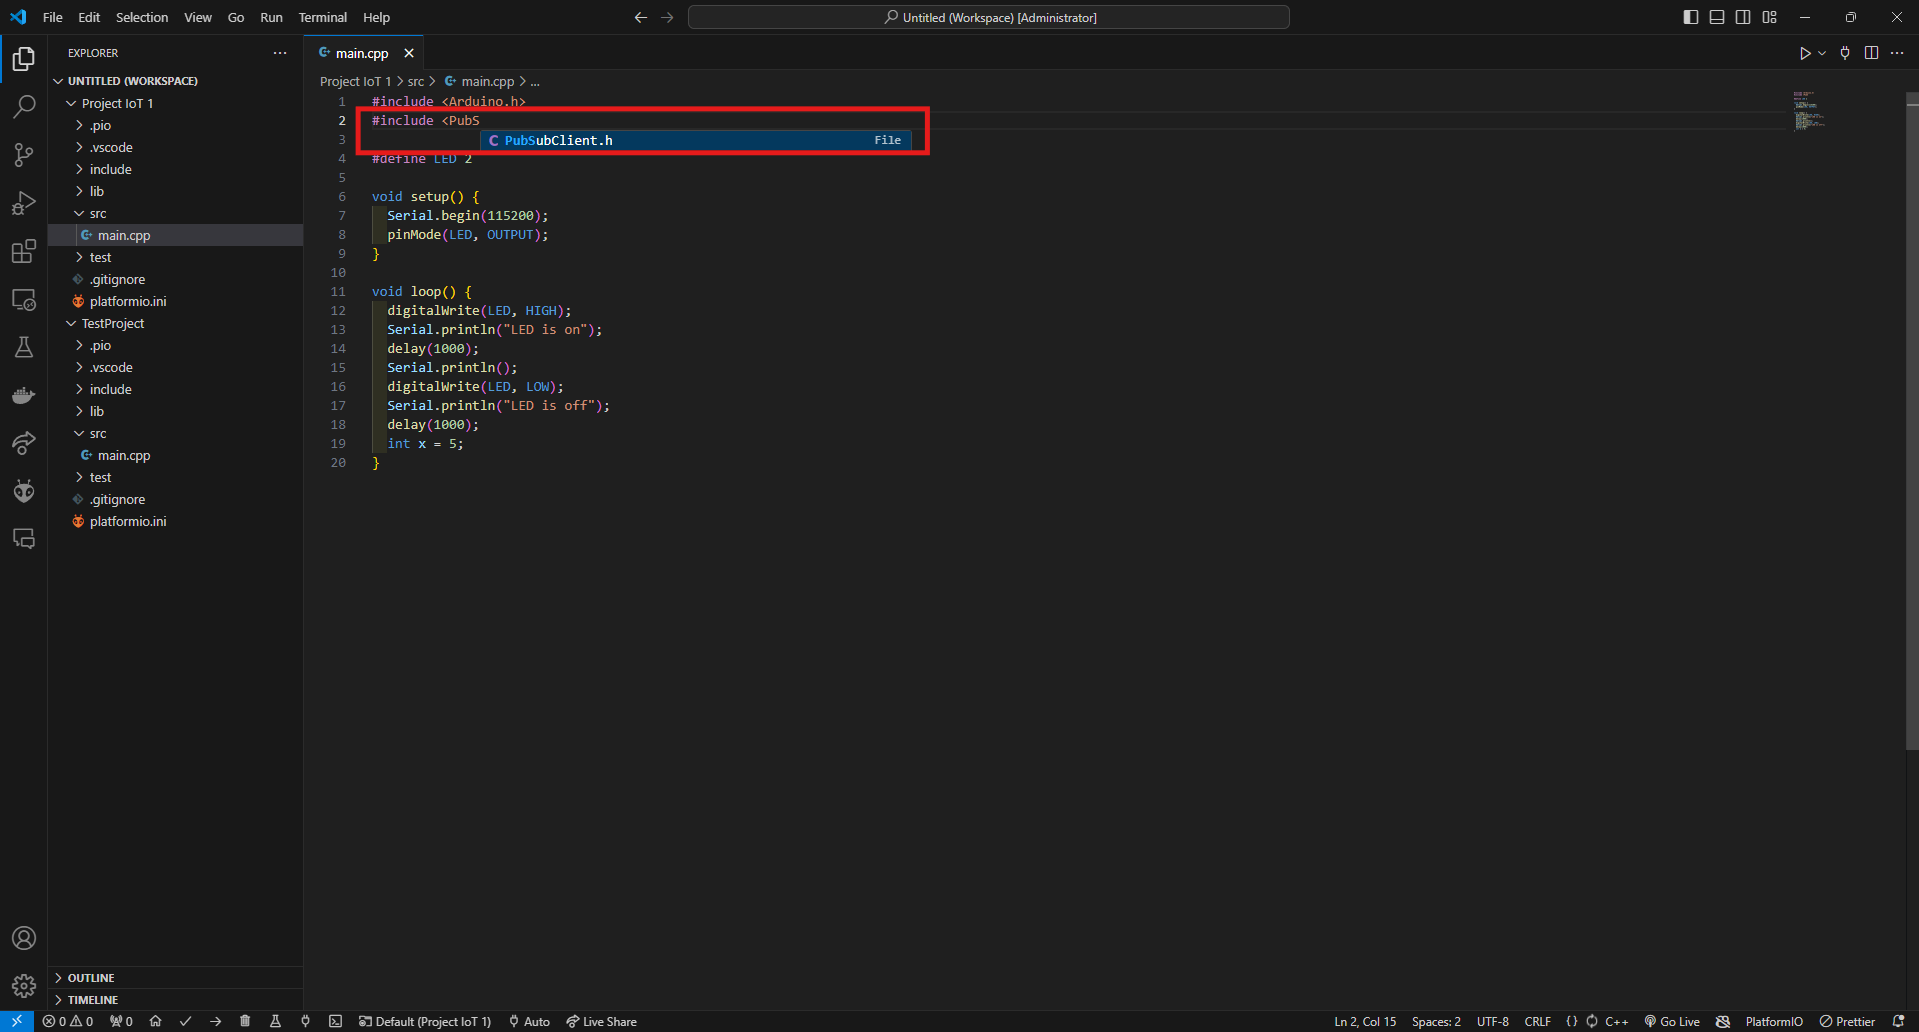Click ports forwarded indicator in status bar

click(x=121, y=1021)
